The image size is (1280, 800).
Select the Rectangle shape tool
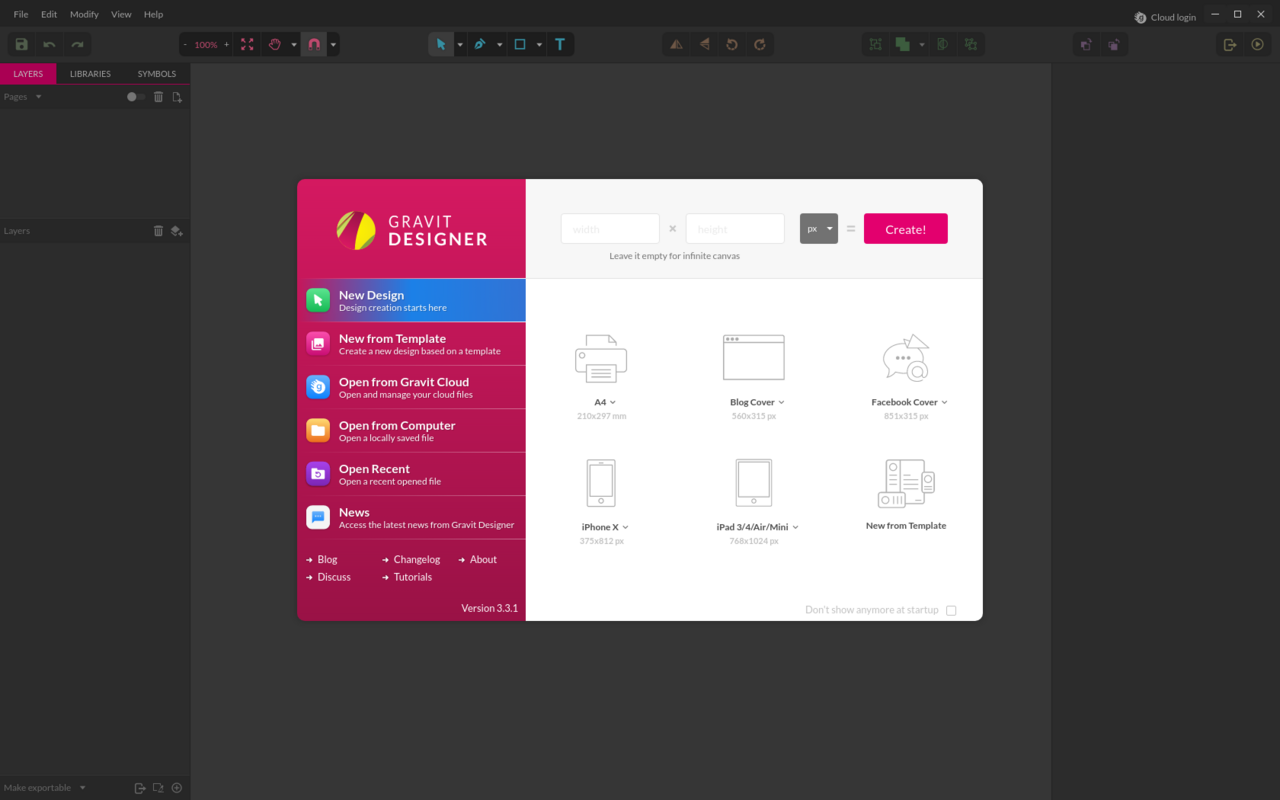tap(520, 45)
